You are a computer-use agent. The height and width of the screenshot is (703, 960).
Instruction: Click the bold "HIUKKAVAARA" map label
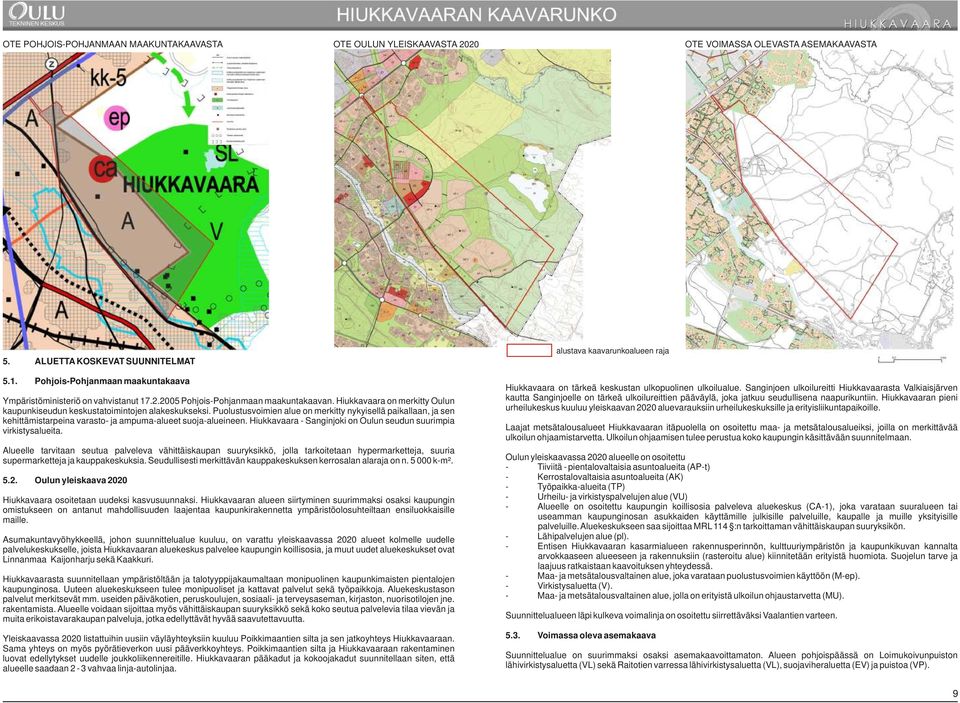click(191, 184)
